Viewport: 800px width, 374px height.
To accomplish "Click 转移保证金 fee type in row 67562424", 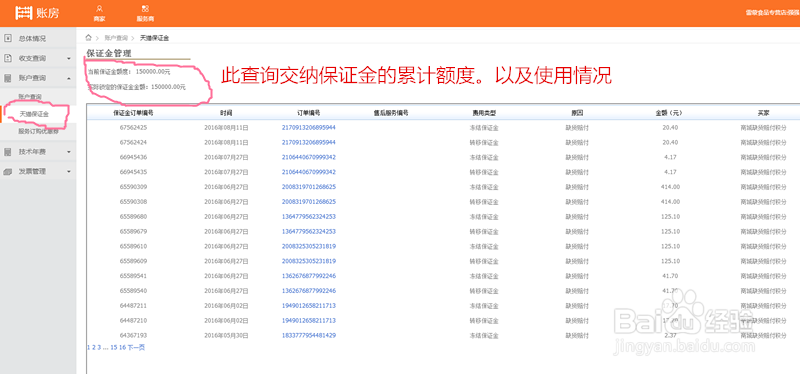I will click(x=484, y=142).
